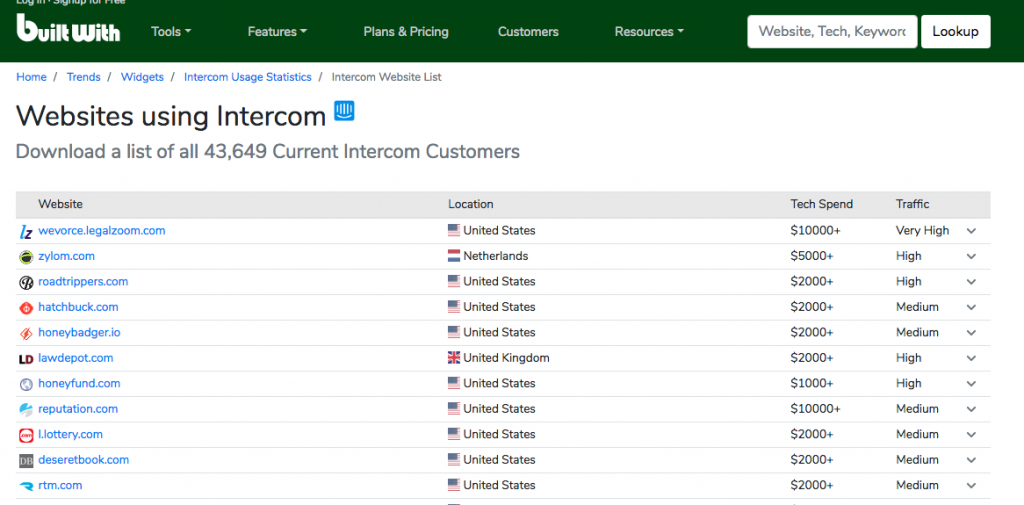Click the Netherlands flag in zylom.com row
Screen dimensions: 1024x505
coord(454,256)
